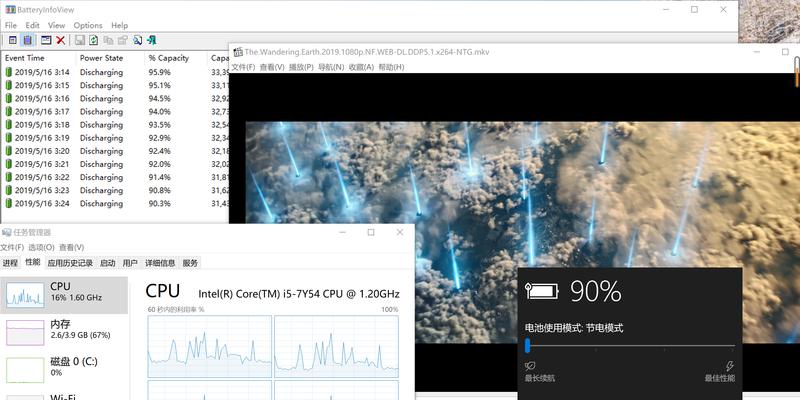Click the Discharging cell in the 3:22 row
This screenshot has width=800, height=400.
click(102, 178)
